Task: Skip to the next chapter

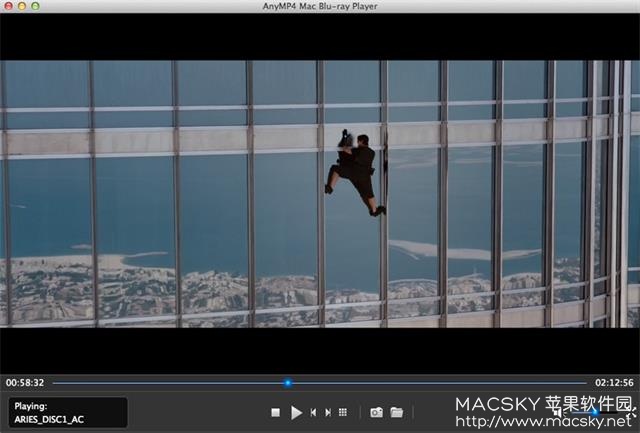Action: 328,413
